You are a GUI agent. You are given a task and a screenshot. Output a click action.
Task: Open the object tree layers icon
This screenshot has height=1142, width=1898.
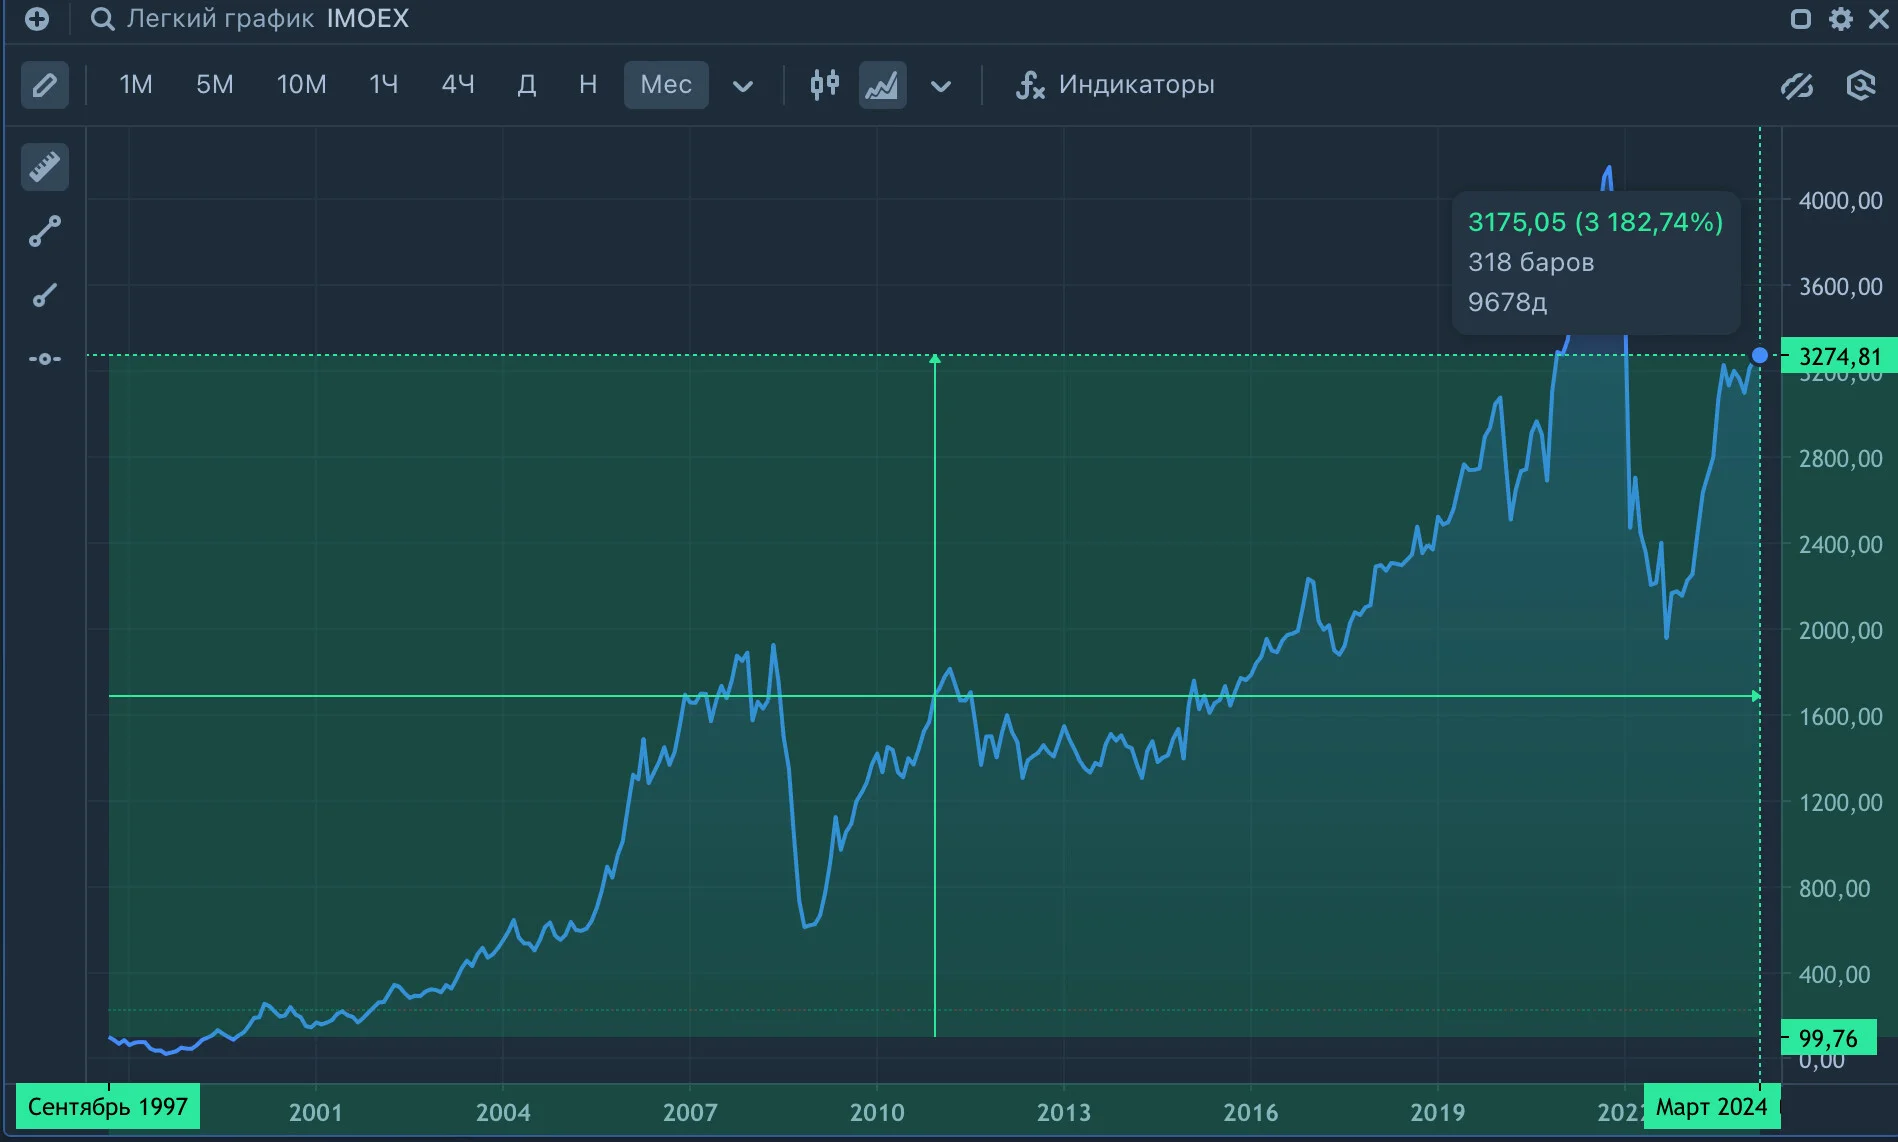click(1860, 86)
